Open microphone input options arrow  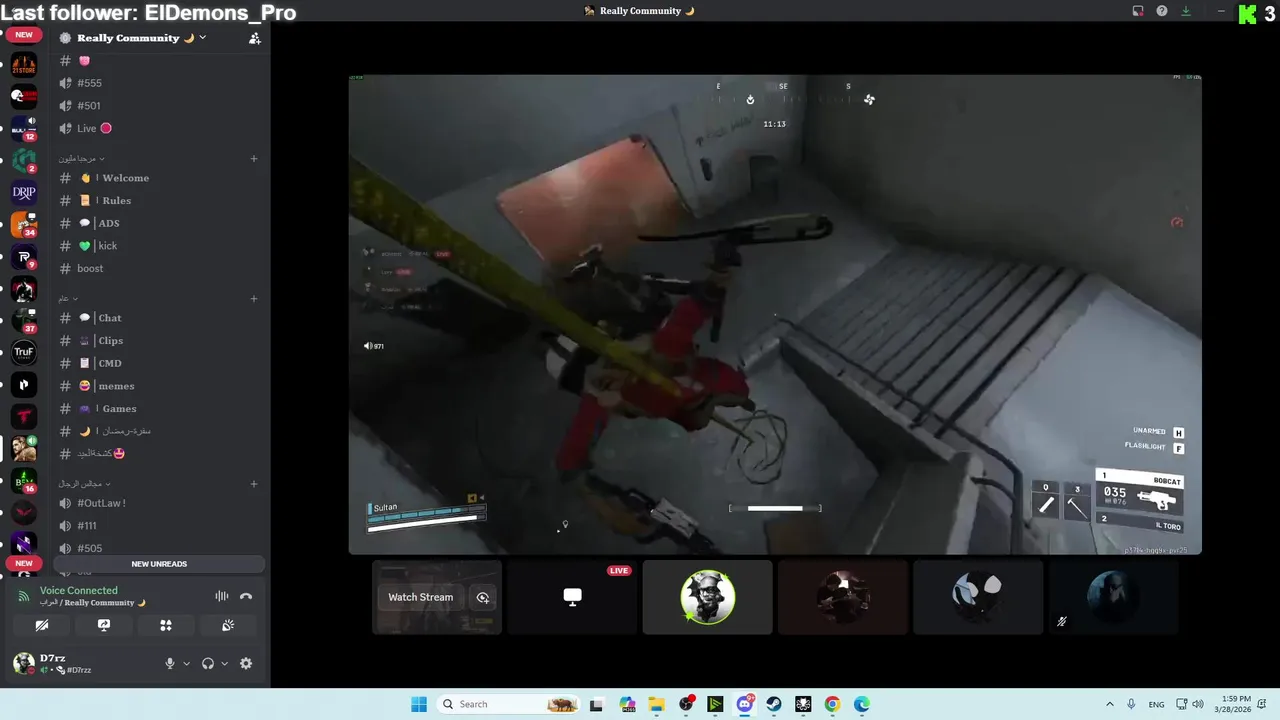click(x=186, y=664)
